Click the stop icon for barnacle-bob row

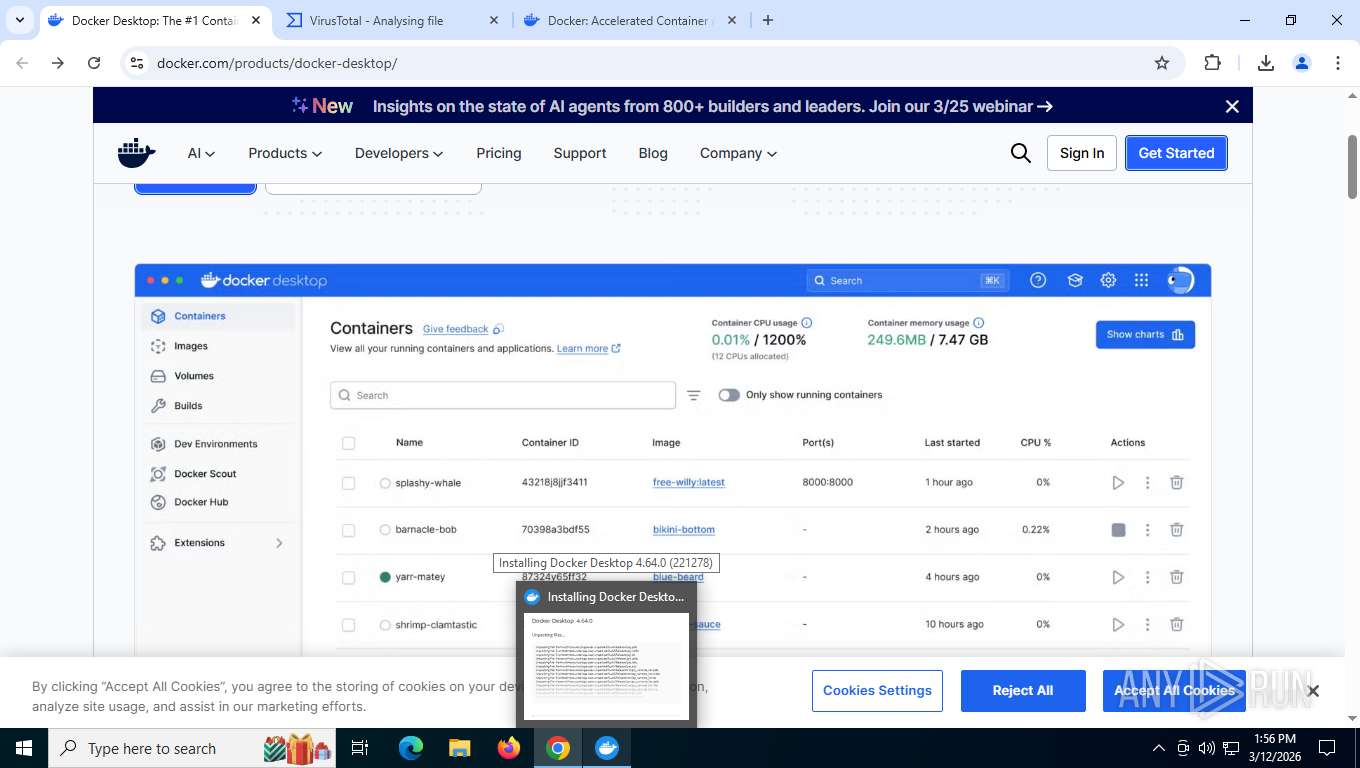[x=1118, y=530]
